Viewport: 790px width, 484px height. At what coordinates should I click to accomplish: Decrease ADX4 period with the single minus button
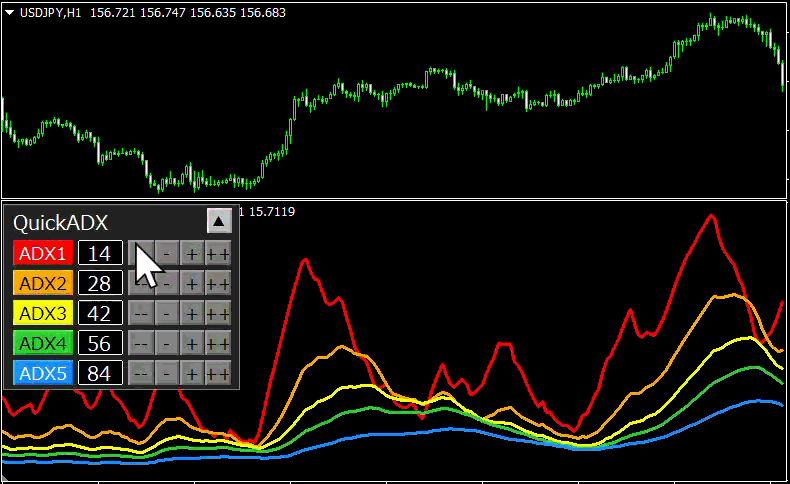[167, 343]
